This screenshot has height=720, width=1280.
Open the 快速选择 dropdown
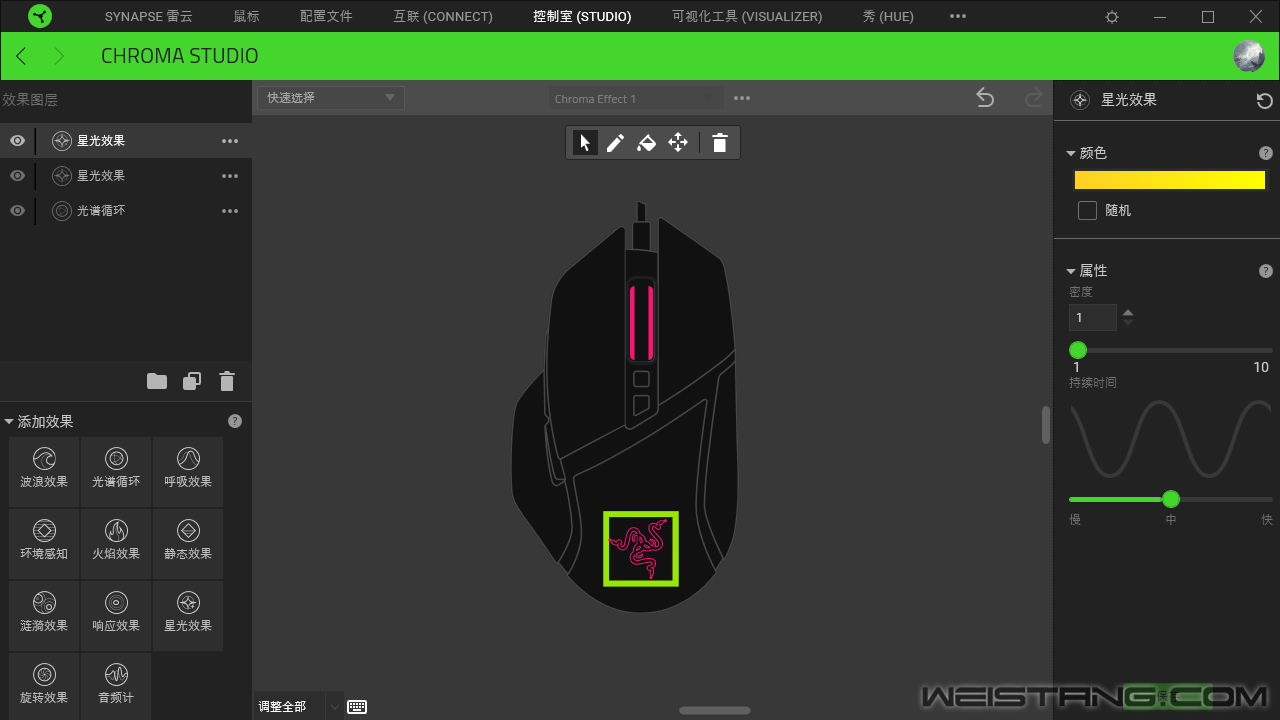[x=331, y=98]
